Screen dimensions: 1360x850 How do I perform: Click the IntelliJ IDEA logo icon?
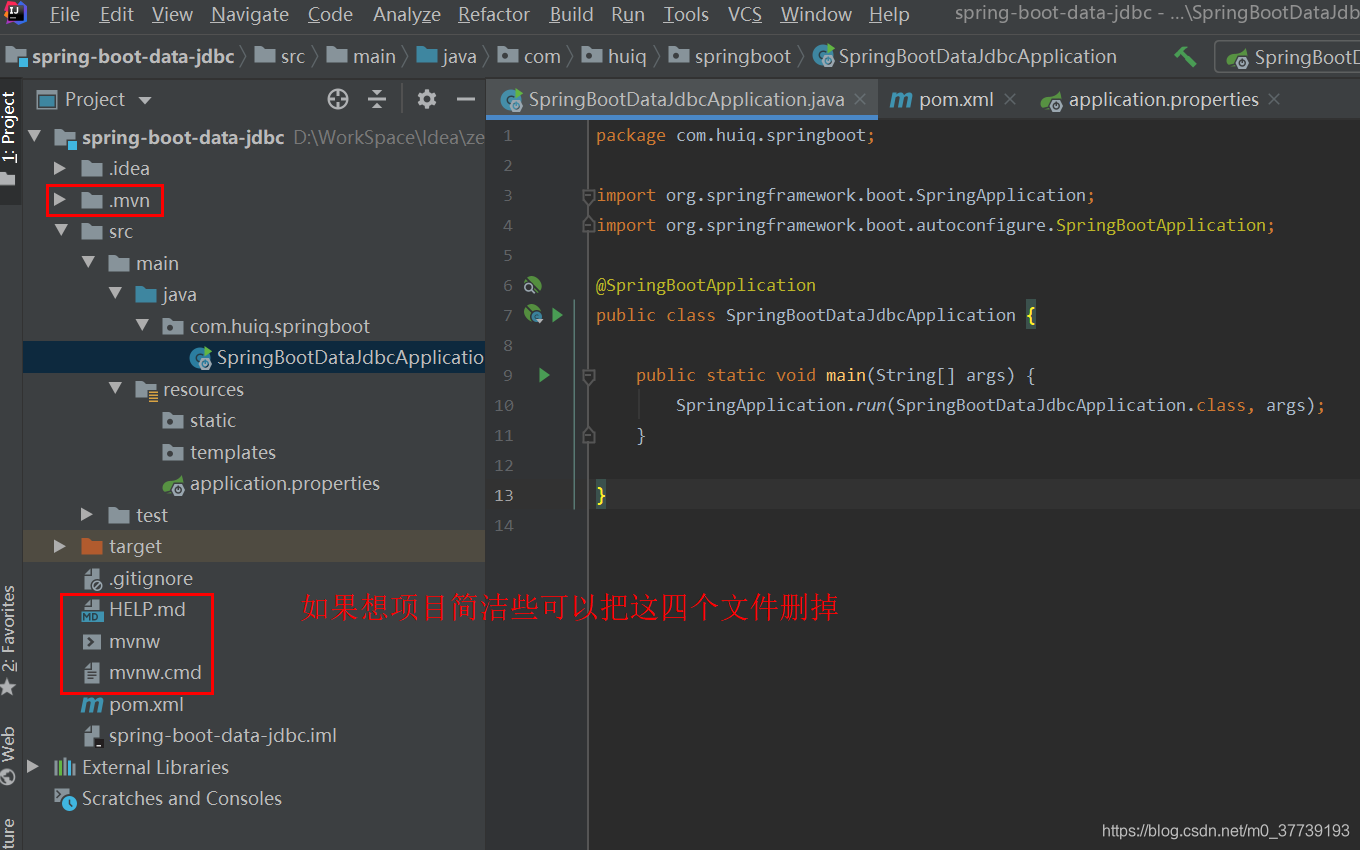(16, 14)
